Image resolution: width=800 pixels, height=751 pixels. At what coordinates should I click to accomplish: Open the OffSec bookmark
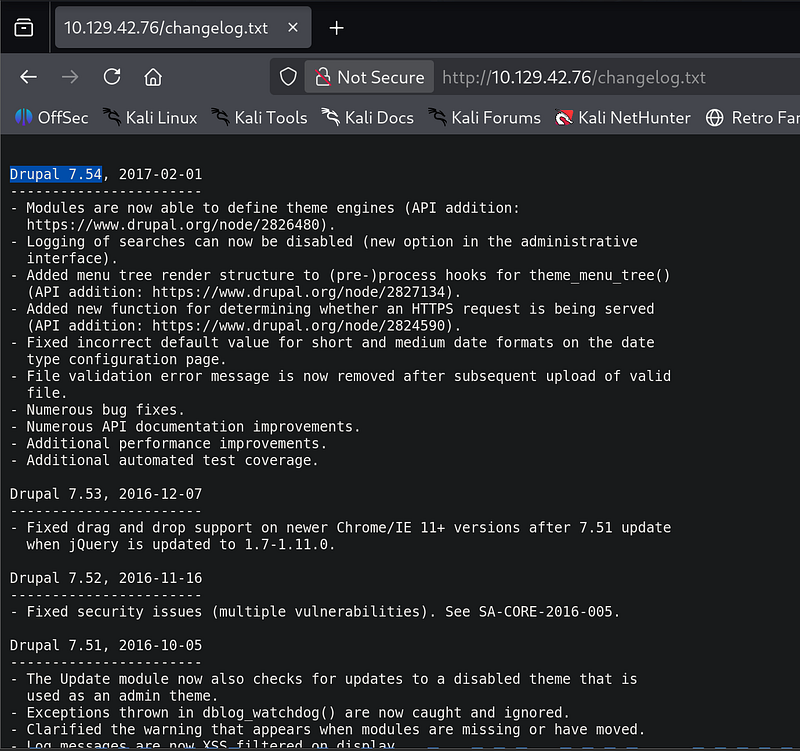click(51, 118)
